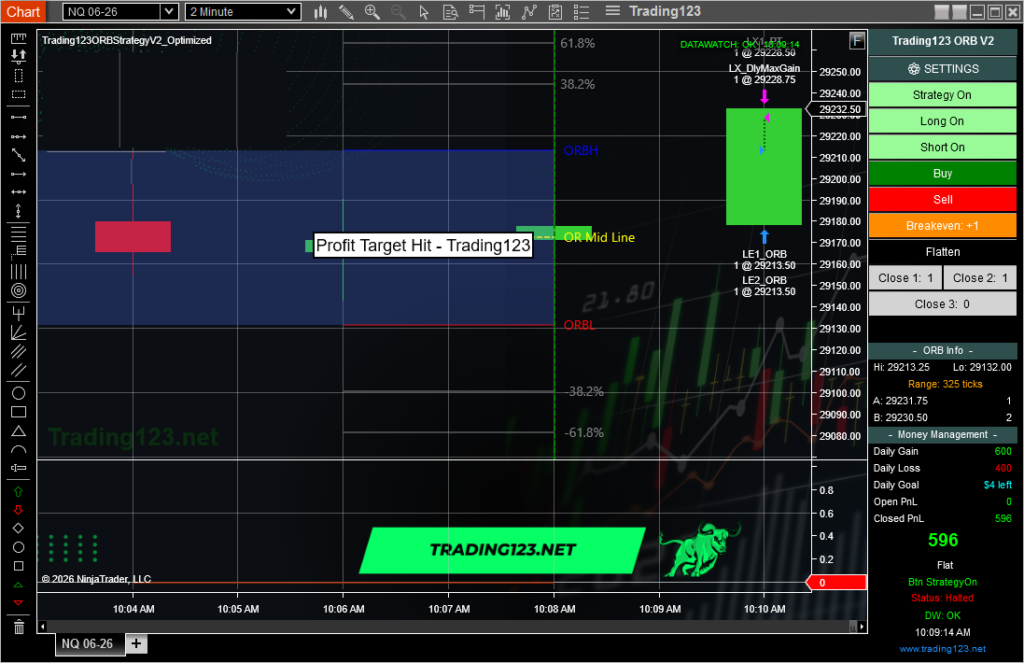Open the chart trader flag icon
This screenshot has width=1024, height=663.
[x=477, y=12]
